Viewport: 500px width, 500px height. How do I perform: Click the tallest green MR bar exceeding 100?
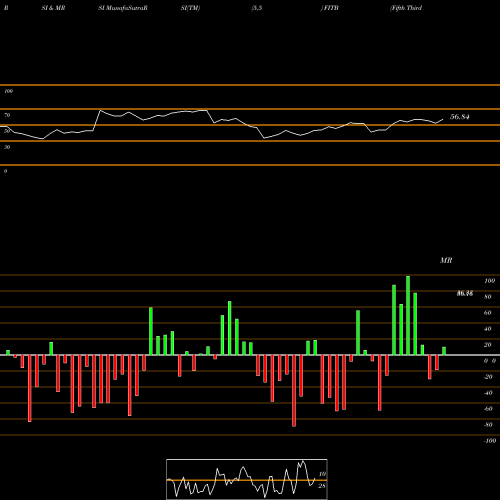pyautogui.click(x=408, y=315)
